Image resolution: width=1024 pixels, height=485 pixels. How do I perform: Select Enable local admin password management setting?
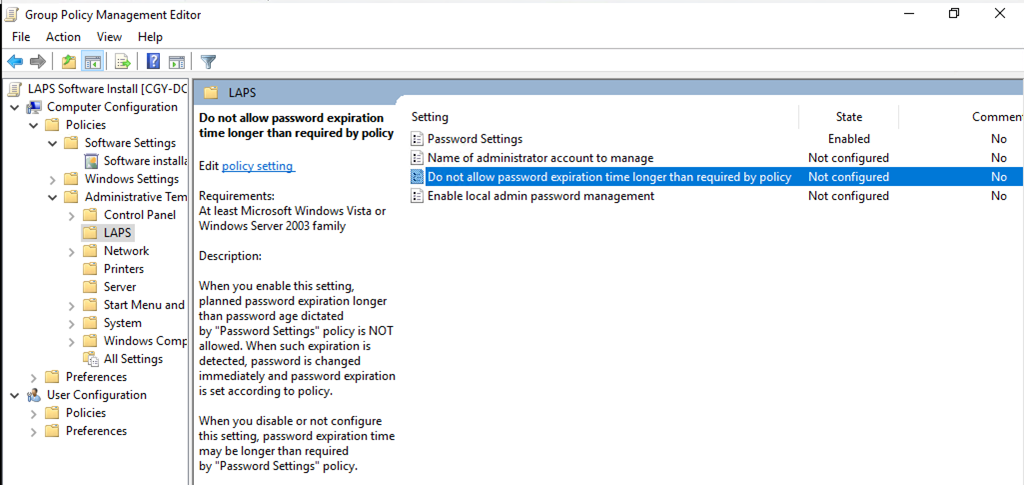click(540, 196)
